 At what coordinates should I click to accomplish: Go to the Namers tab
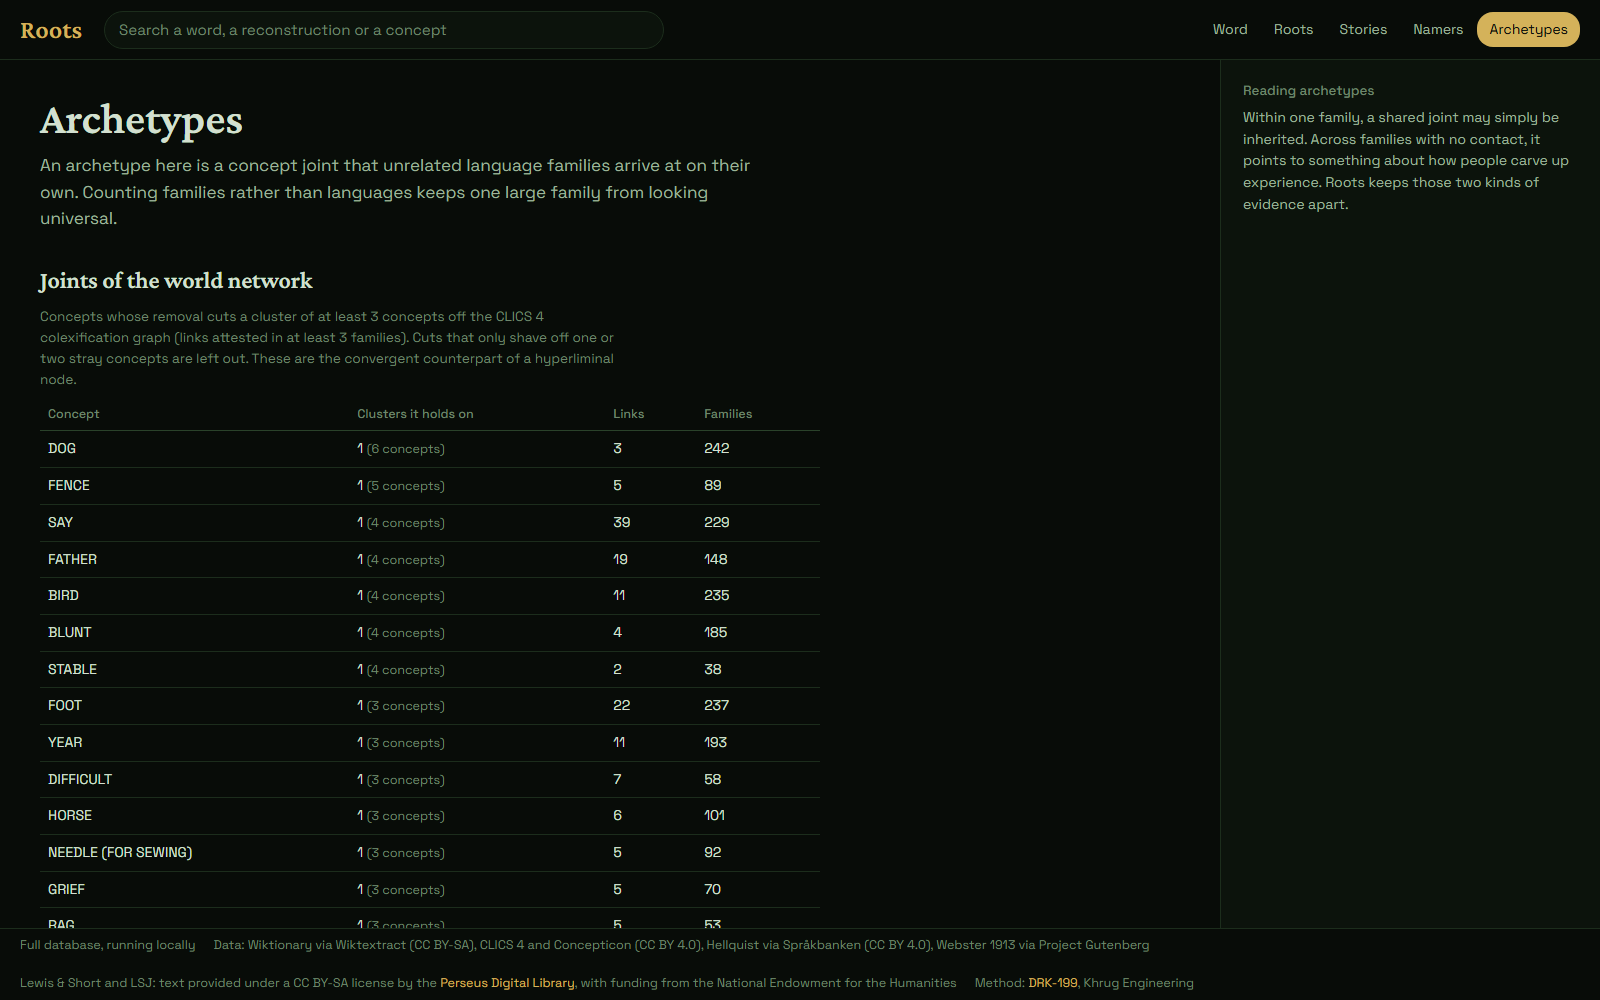pyautogui.click(x=1438, y=29)
